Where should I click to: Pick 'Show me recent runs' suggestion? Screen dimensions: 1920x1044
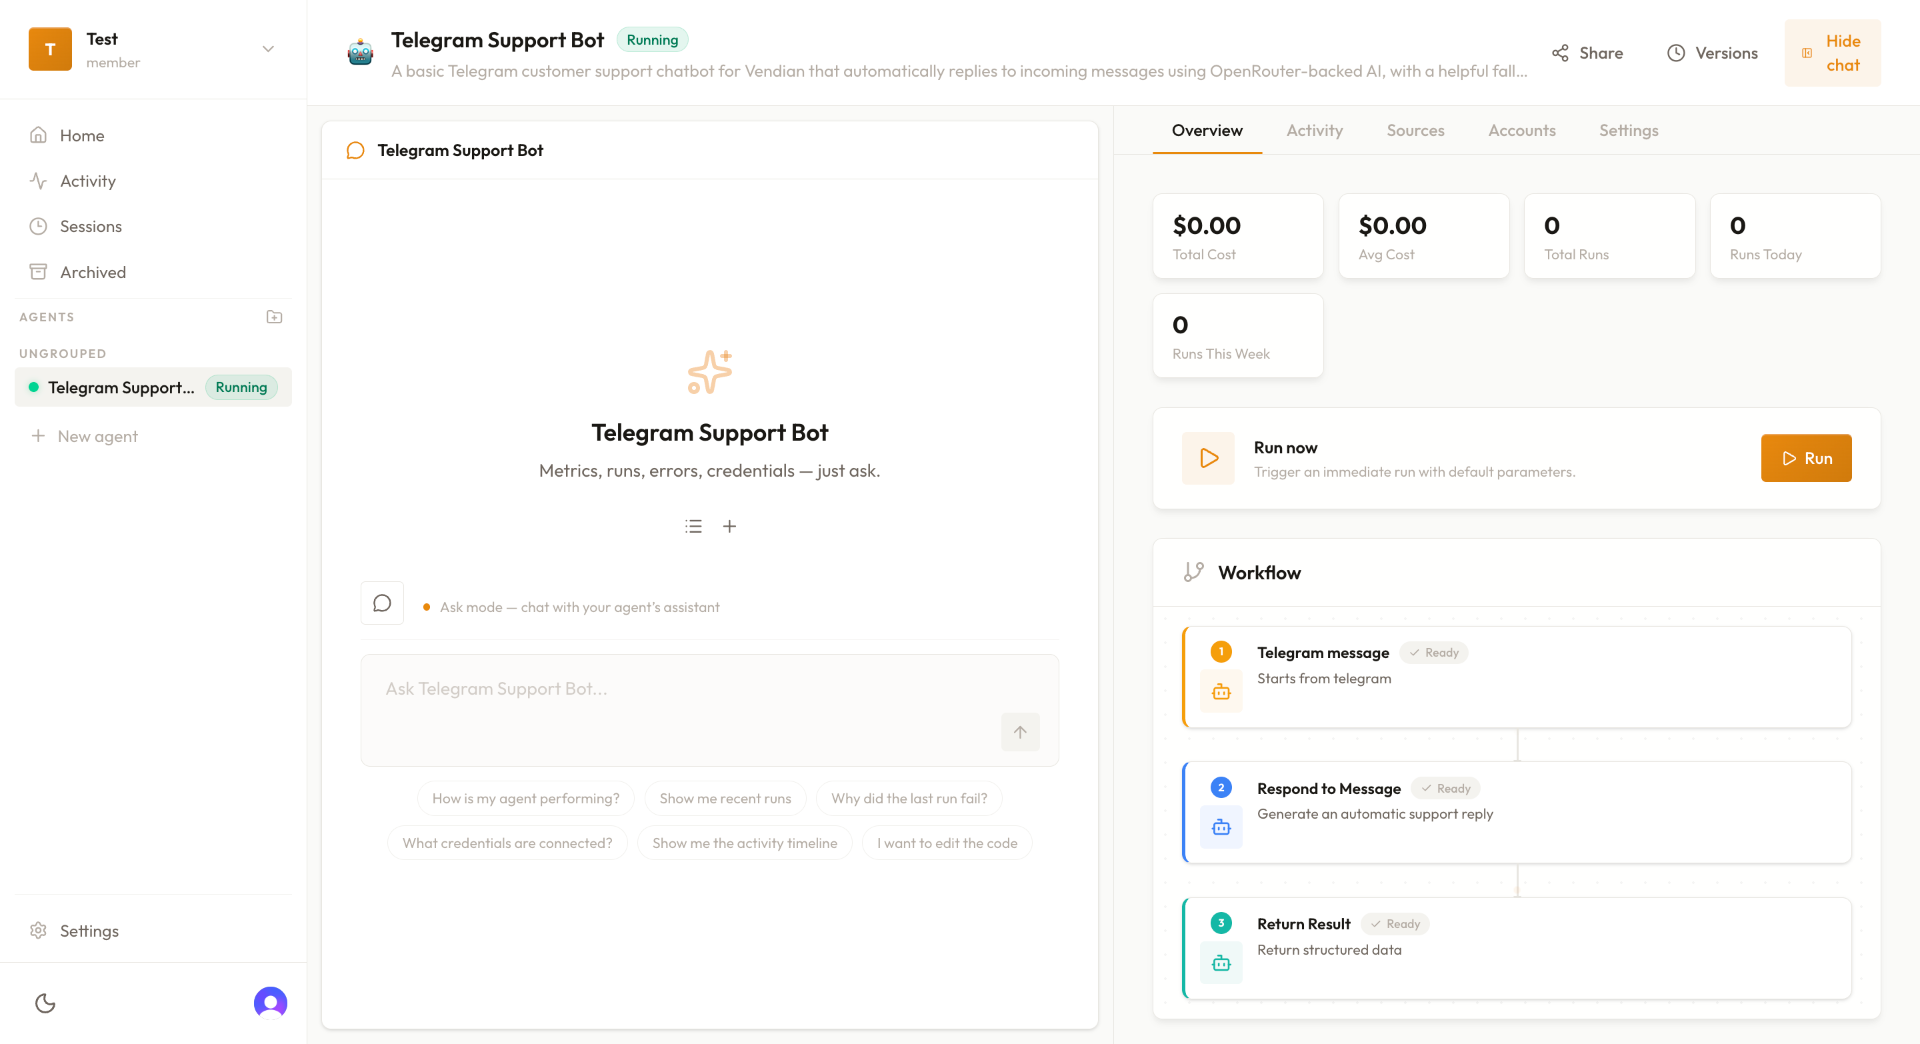(x=725, y=798)
